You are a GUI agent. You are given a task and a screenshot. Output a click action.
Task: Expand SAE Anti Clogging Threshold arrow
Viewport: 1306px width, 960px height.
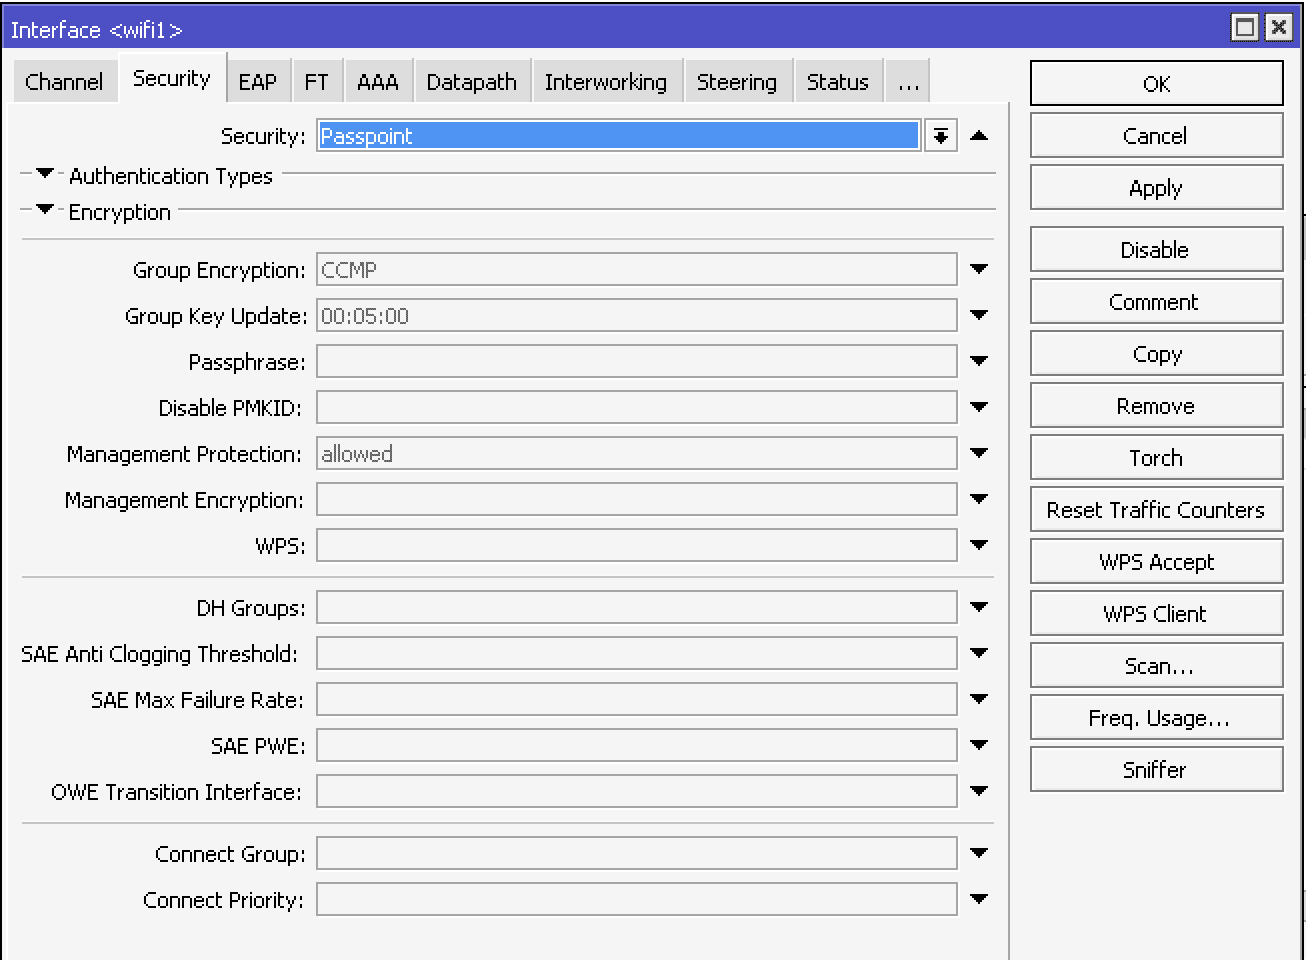coord(979,653)
